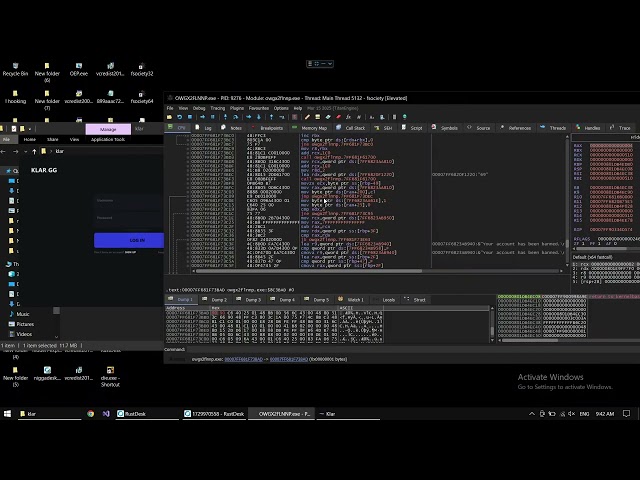Switch to the Handles tab
This screenshot has width=640, height=480.
click(x=588, y=128)
